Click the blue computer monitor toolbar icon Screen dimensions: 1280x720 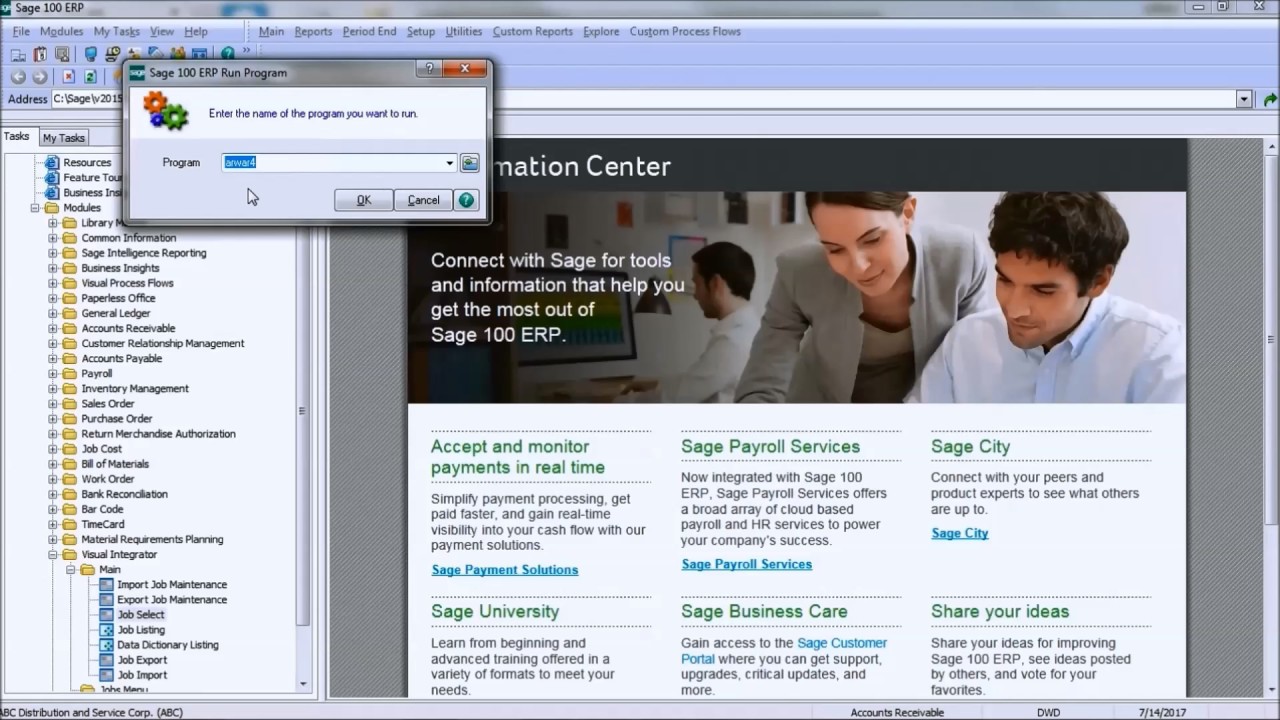[x=91, y=54]
